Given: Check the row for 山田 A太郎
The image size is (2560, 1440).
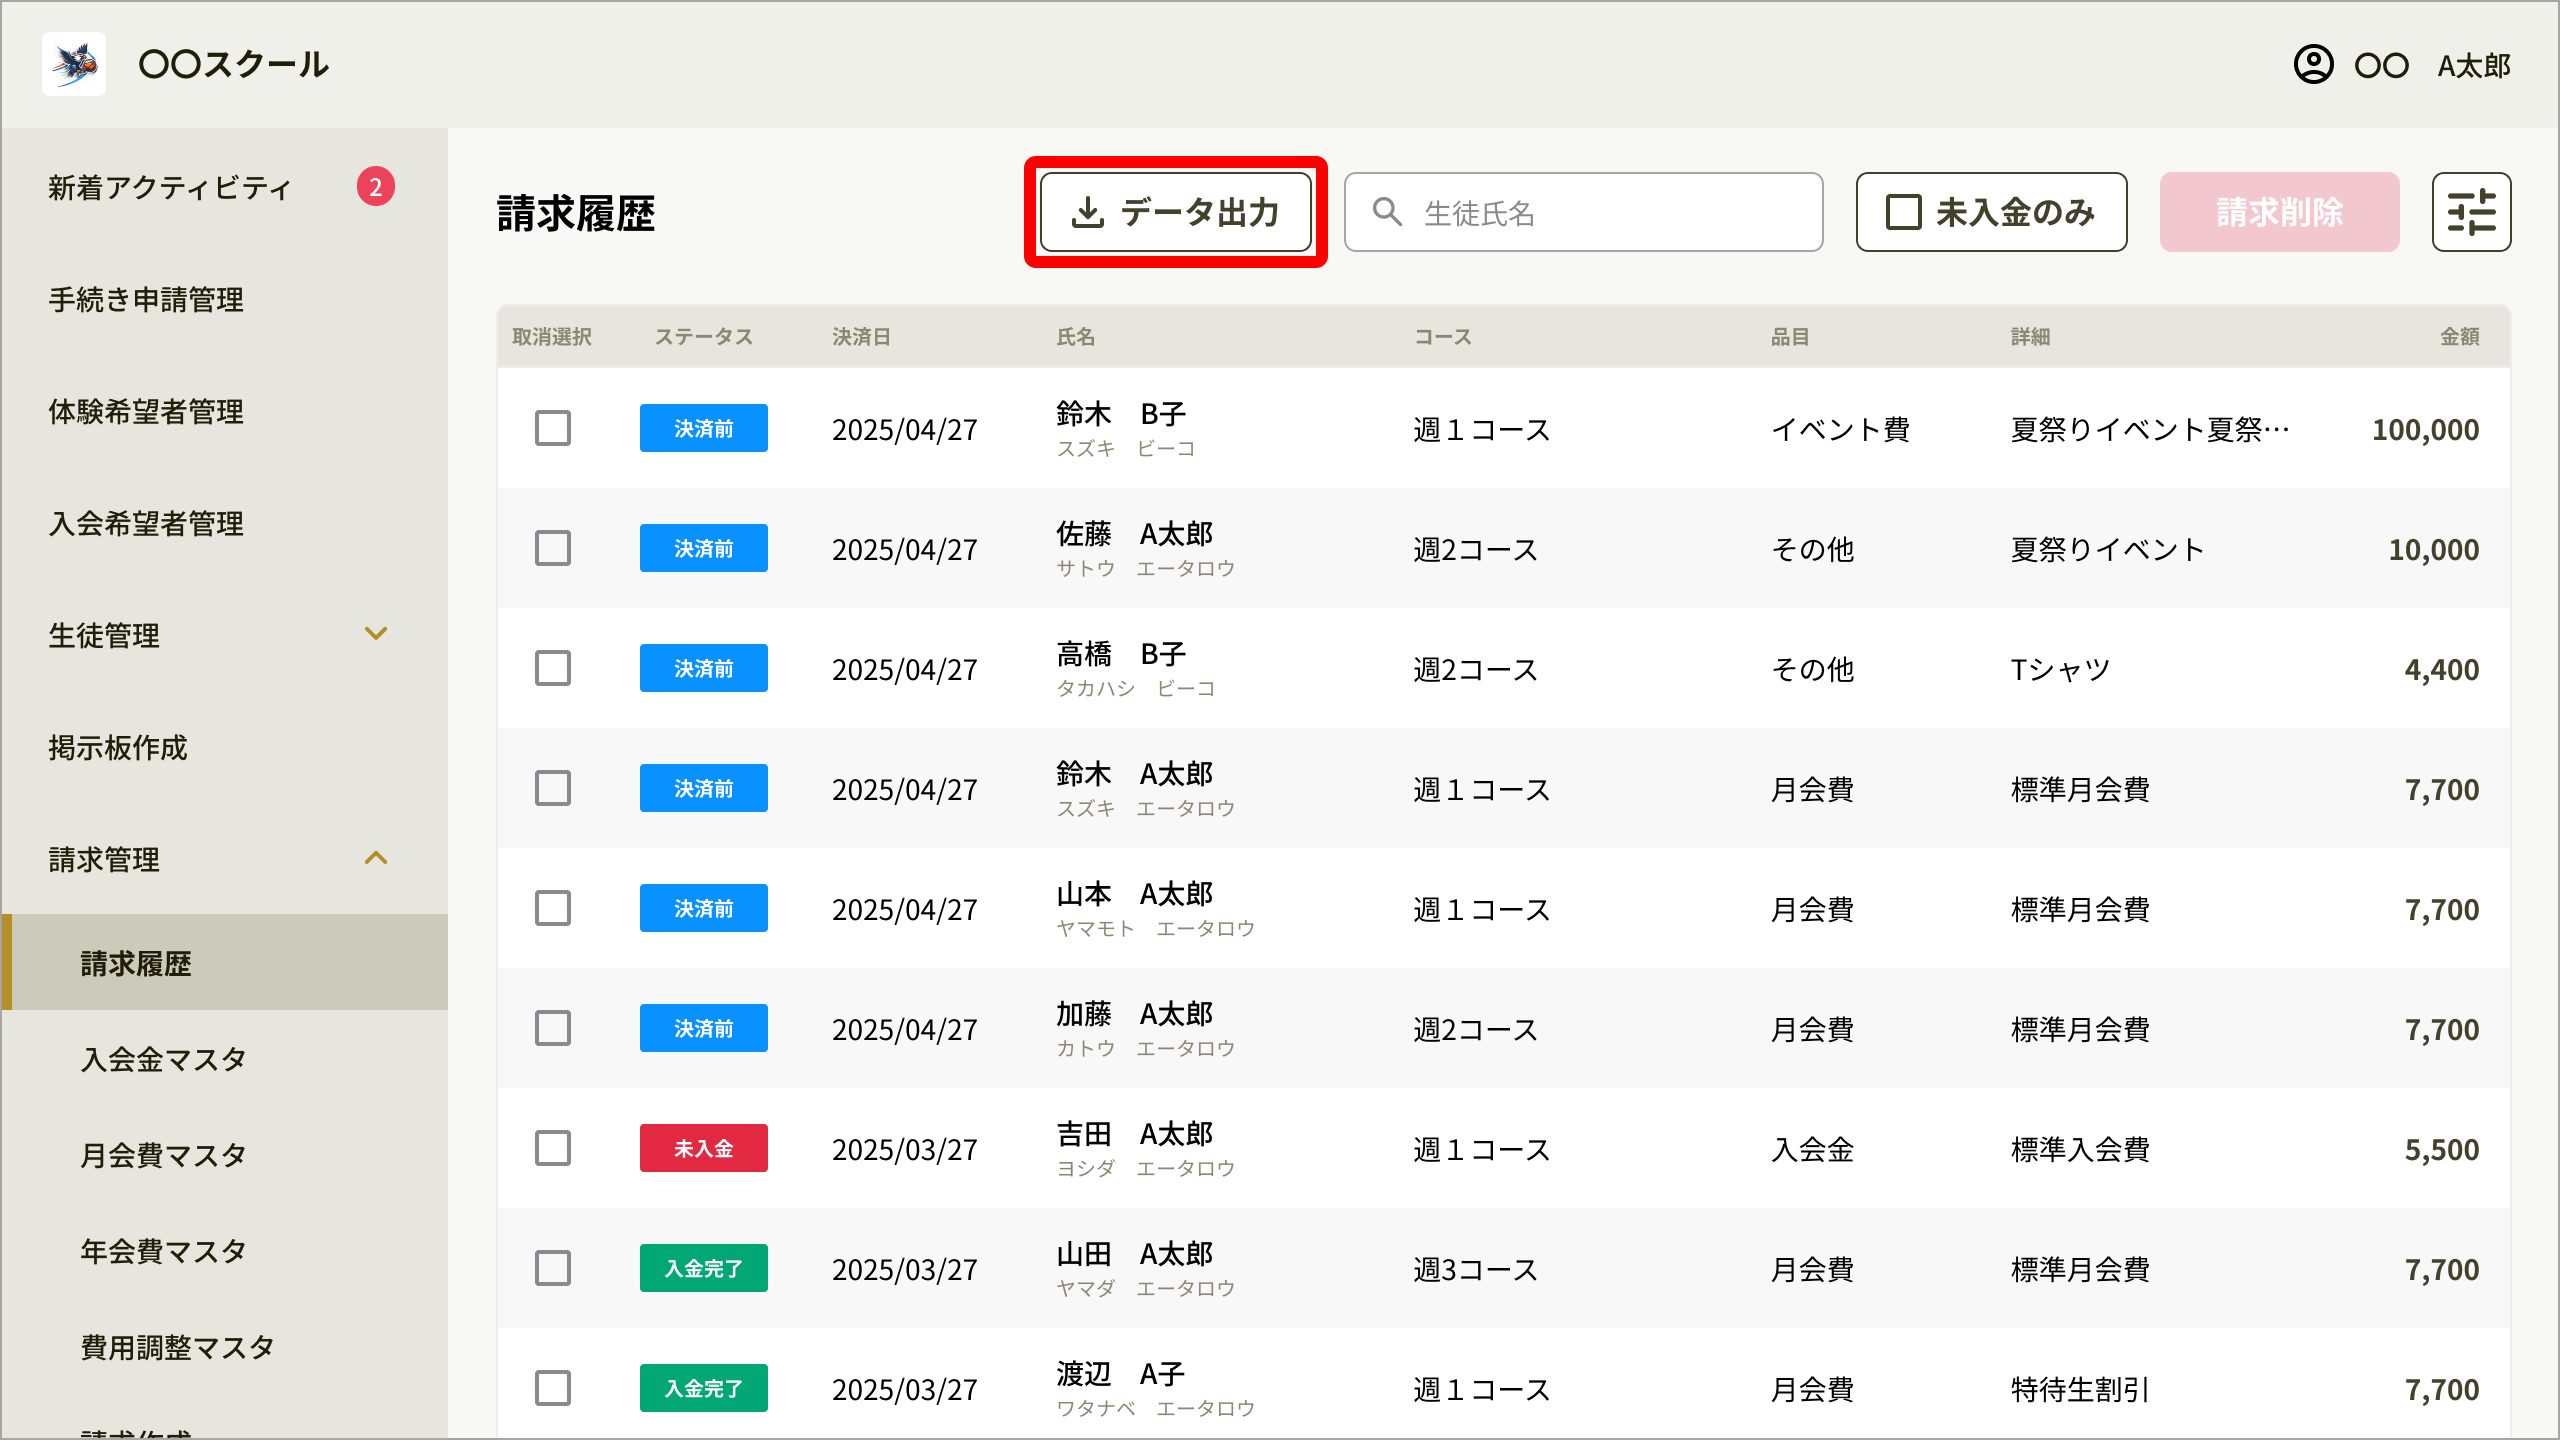Looking at the screenshot, I should click(553, 1268).
